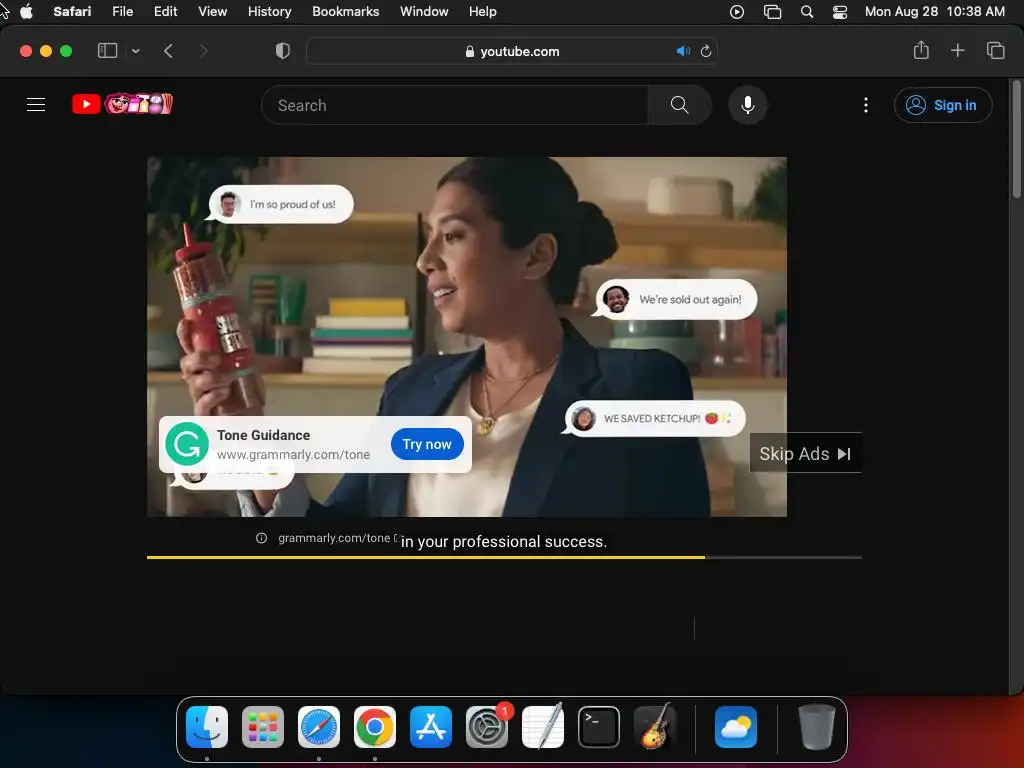Open the screen mirroring menu bar icon

tap(773, 12)
